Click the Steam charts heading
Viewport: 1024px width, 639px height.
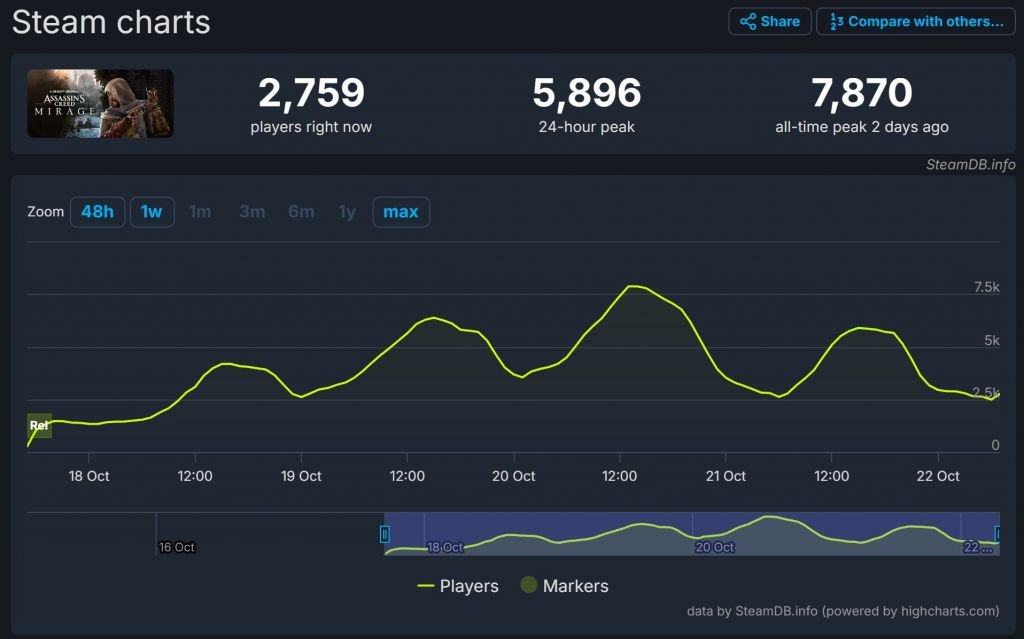[x=111, y=22]
